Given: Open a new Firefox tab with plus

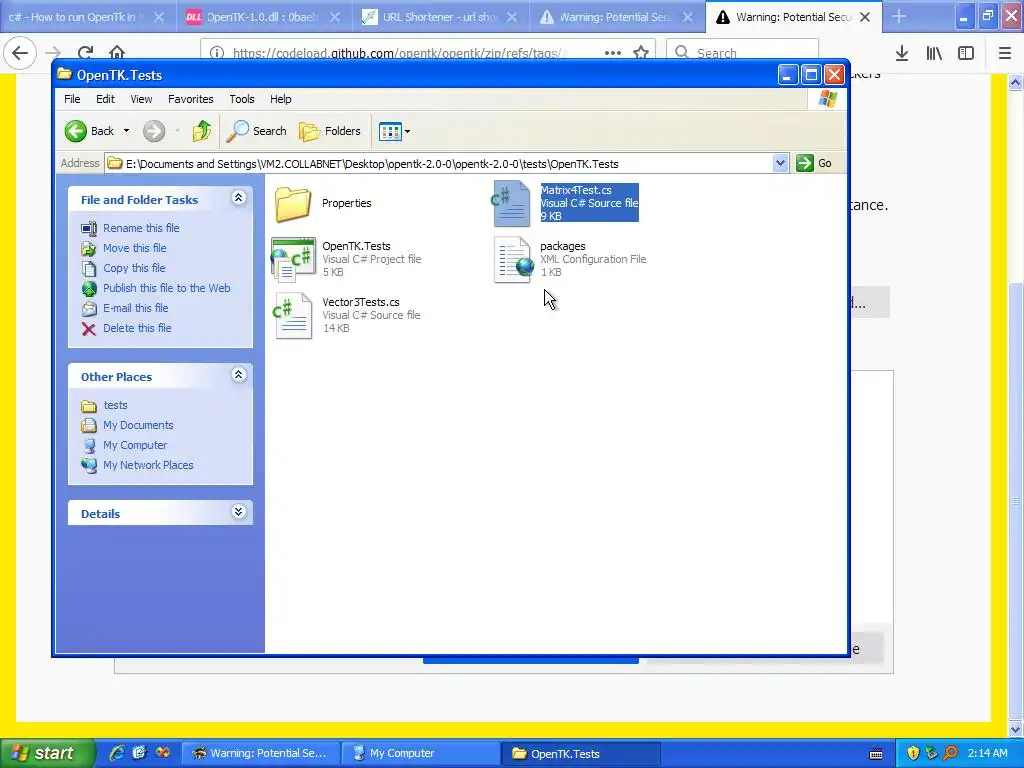Looking at the screenshot, I should point(899,17).
